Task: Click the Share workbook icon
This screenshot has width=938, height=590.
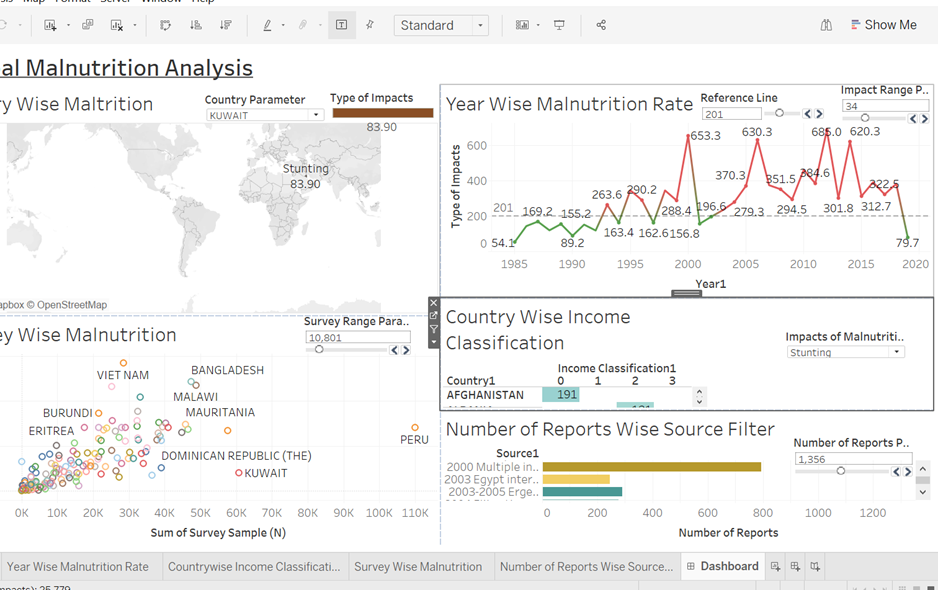Action: tap(599, 25)
